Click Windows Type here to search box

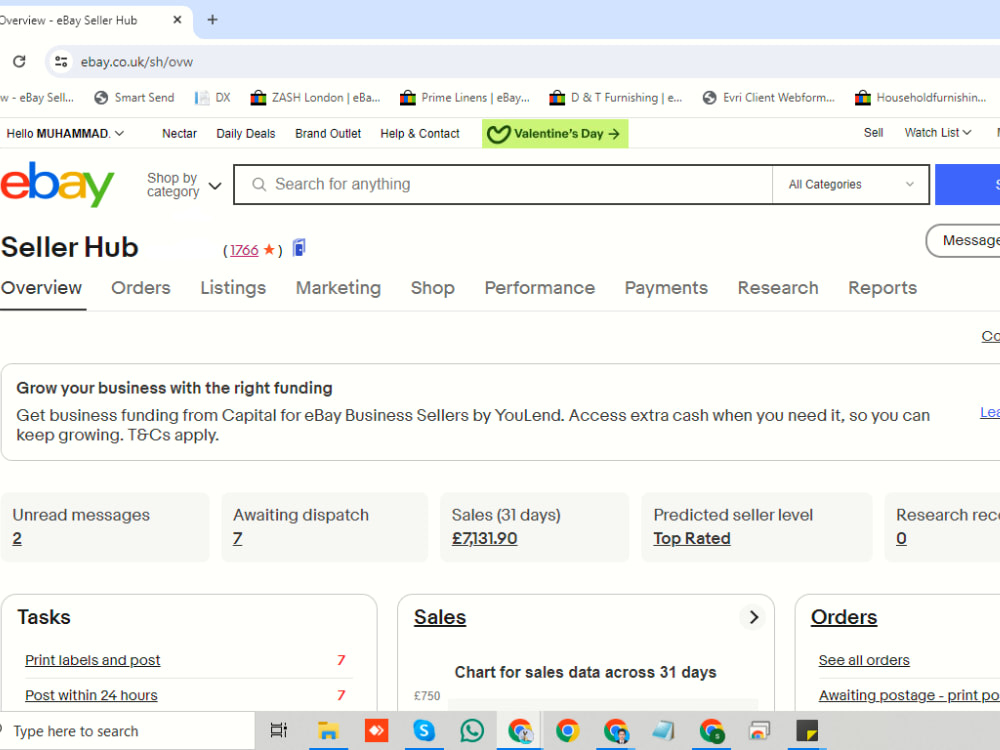tap(126, 731)
